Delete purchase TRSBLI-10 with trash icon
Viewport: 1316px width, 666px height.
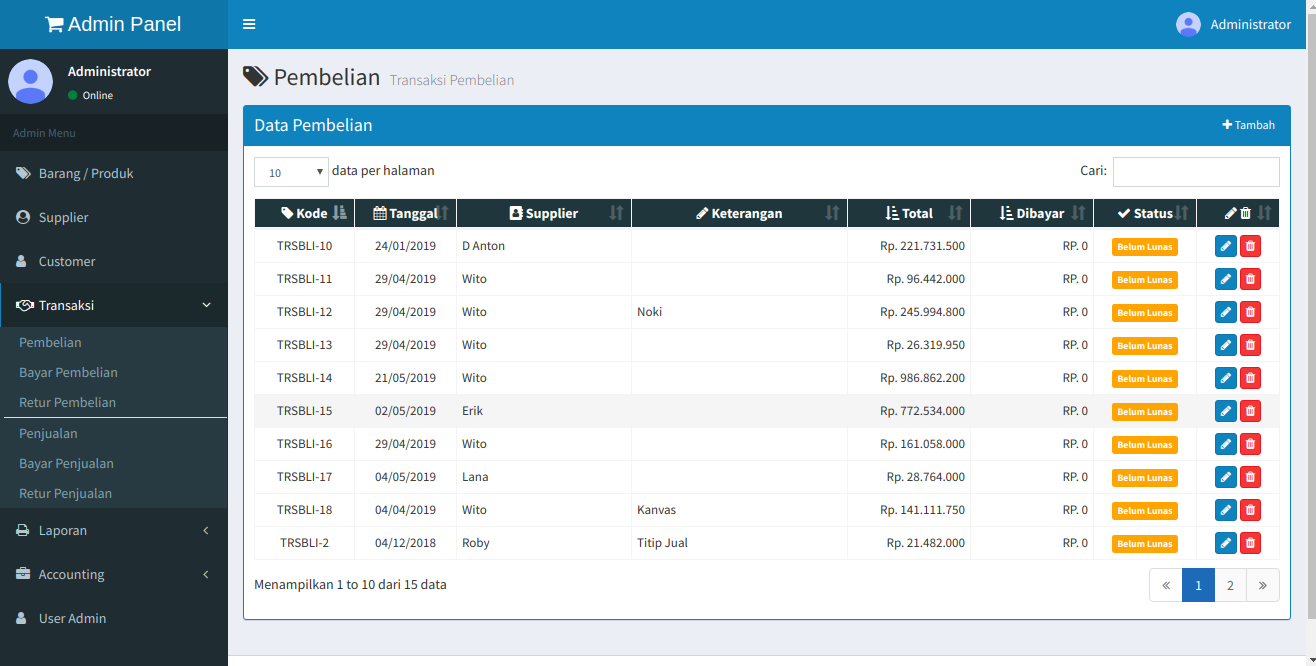click(1250, 246)
